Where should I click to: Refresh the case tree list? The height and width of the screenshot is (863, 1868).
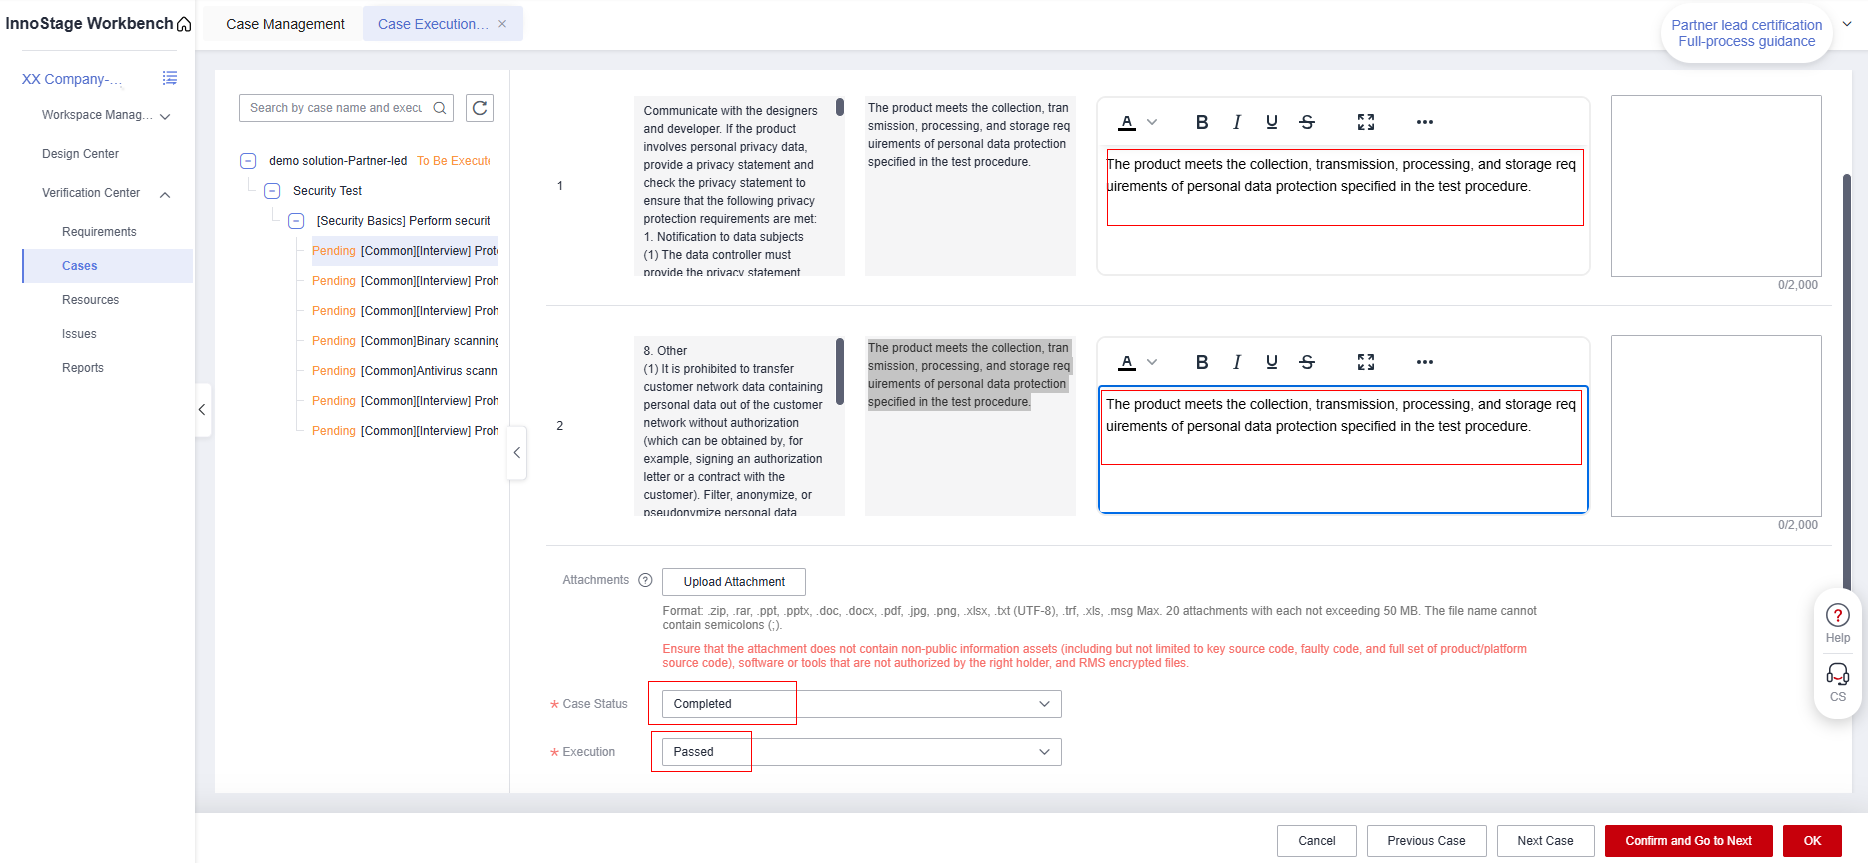click(480, 108)
